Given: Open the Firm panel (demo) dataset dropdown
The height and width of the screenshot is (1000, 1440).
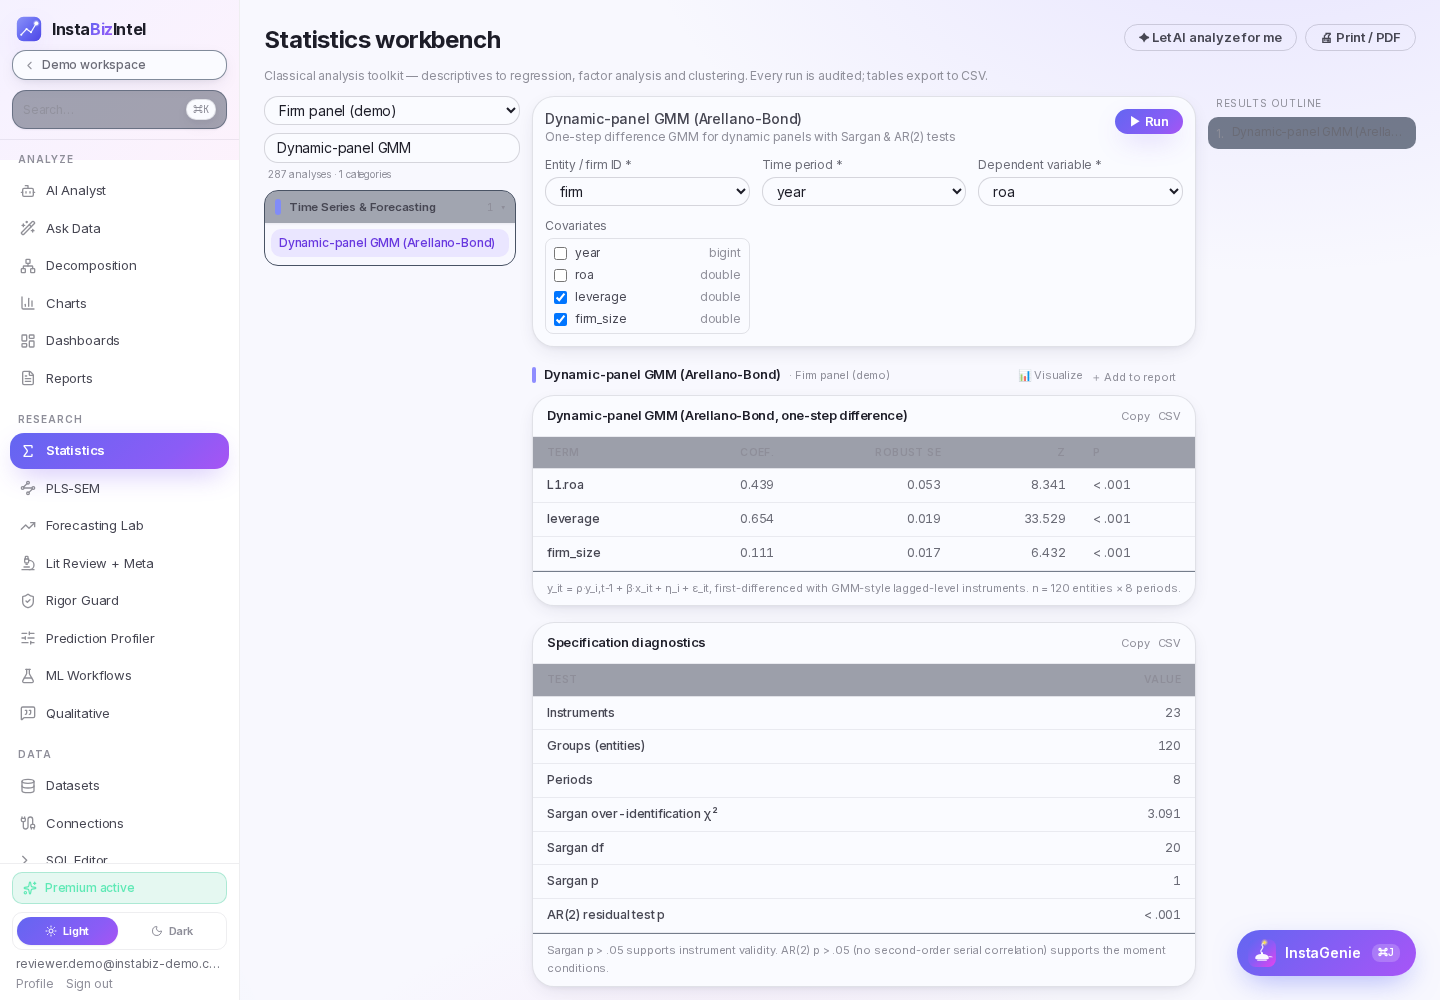Looking at the screenshot, I should (392, 111).
